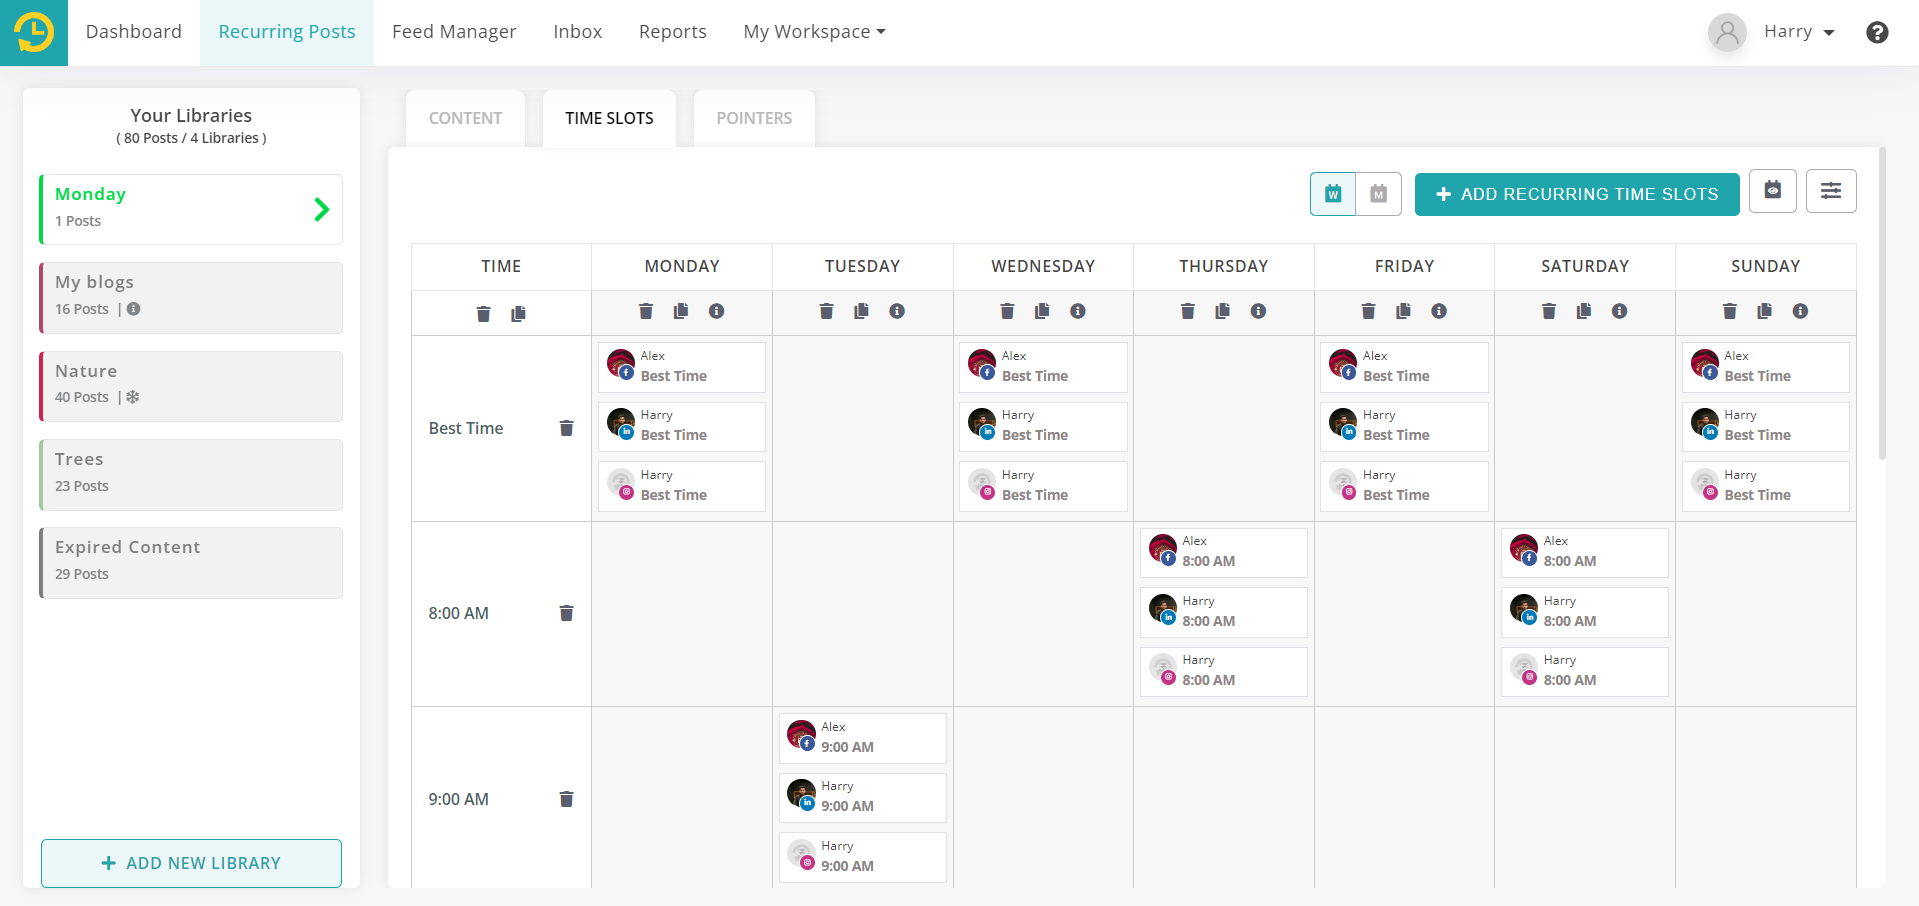
Task: Open the filter sliders control
Action: 1831,190
